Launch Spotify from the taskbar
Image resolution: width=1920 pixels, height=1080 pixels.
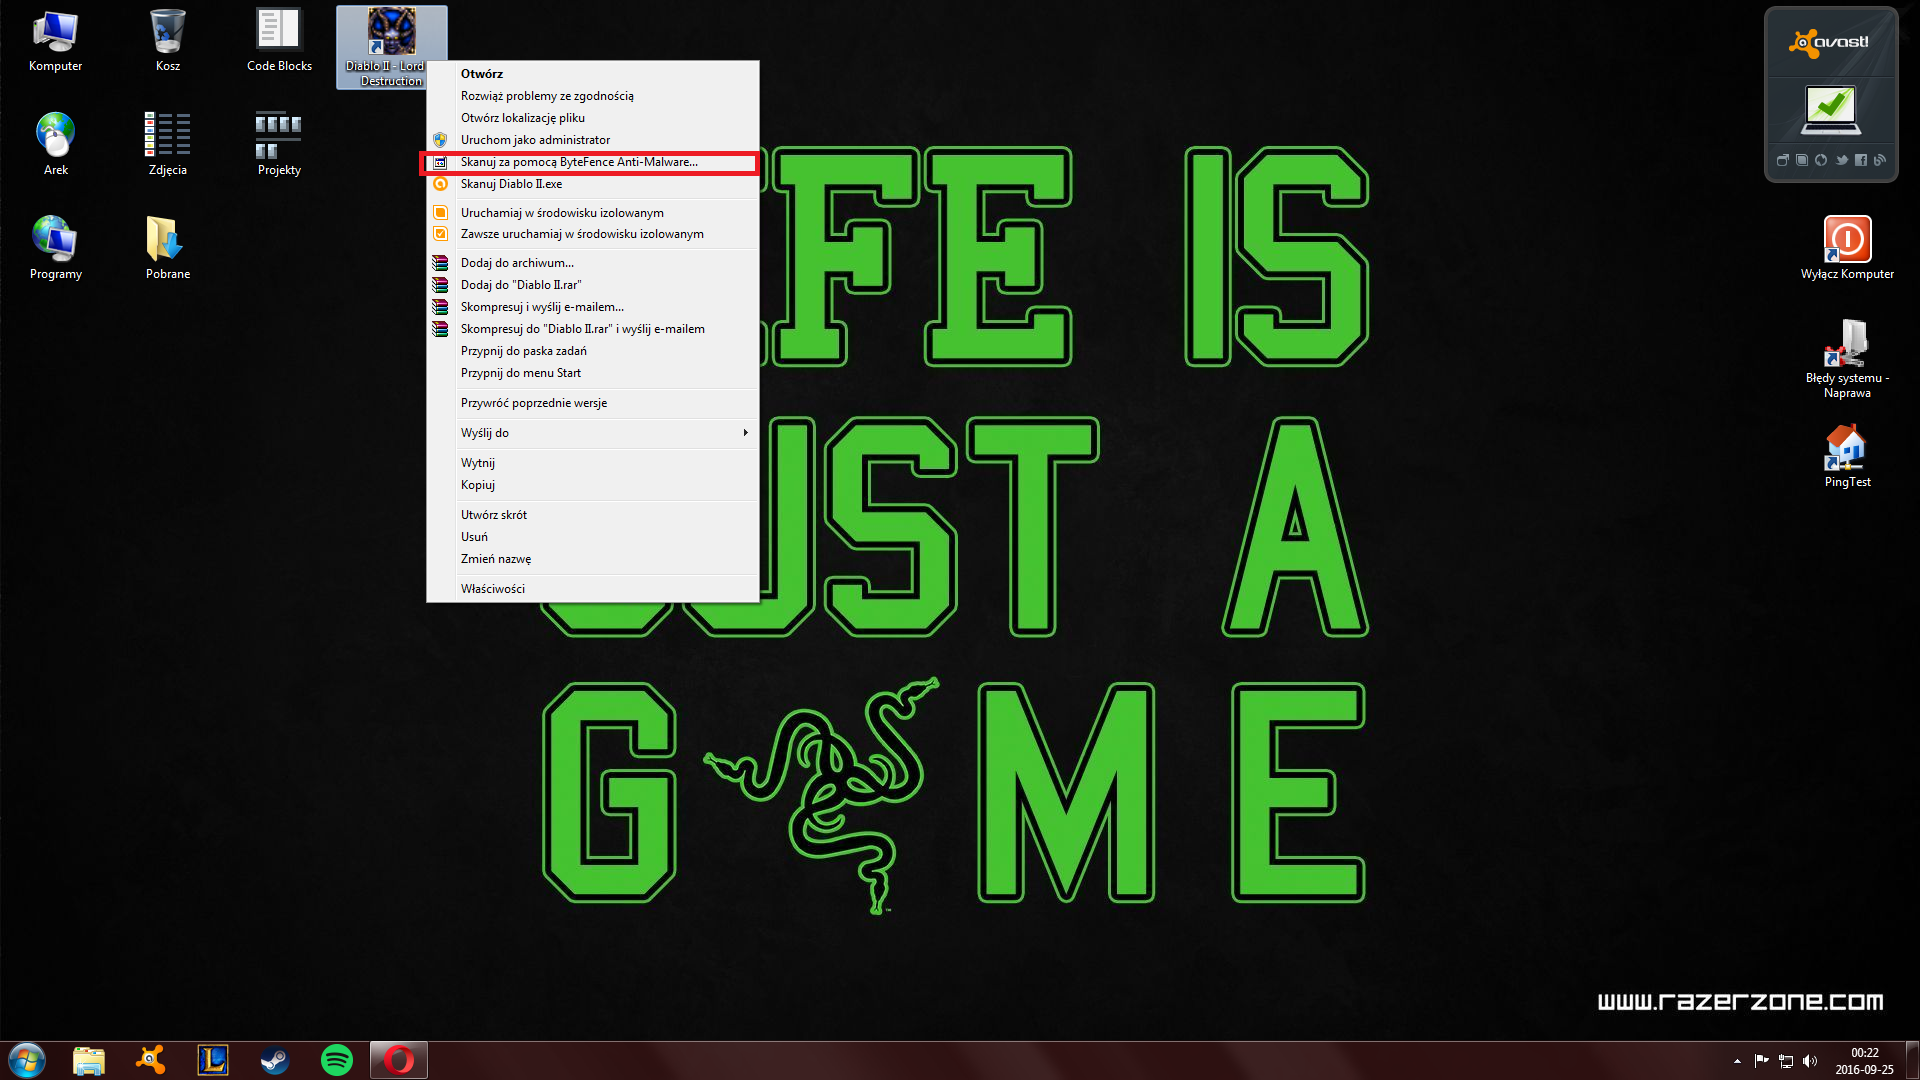coord(337,1059)
